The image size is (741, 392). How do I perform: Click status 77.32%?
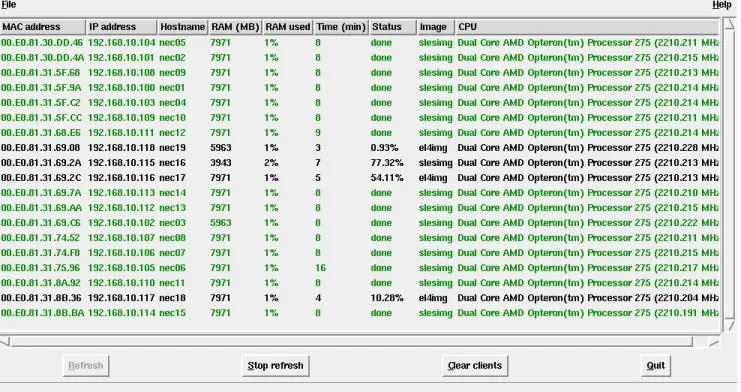[387, 163]
